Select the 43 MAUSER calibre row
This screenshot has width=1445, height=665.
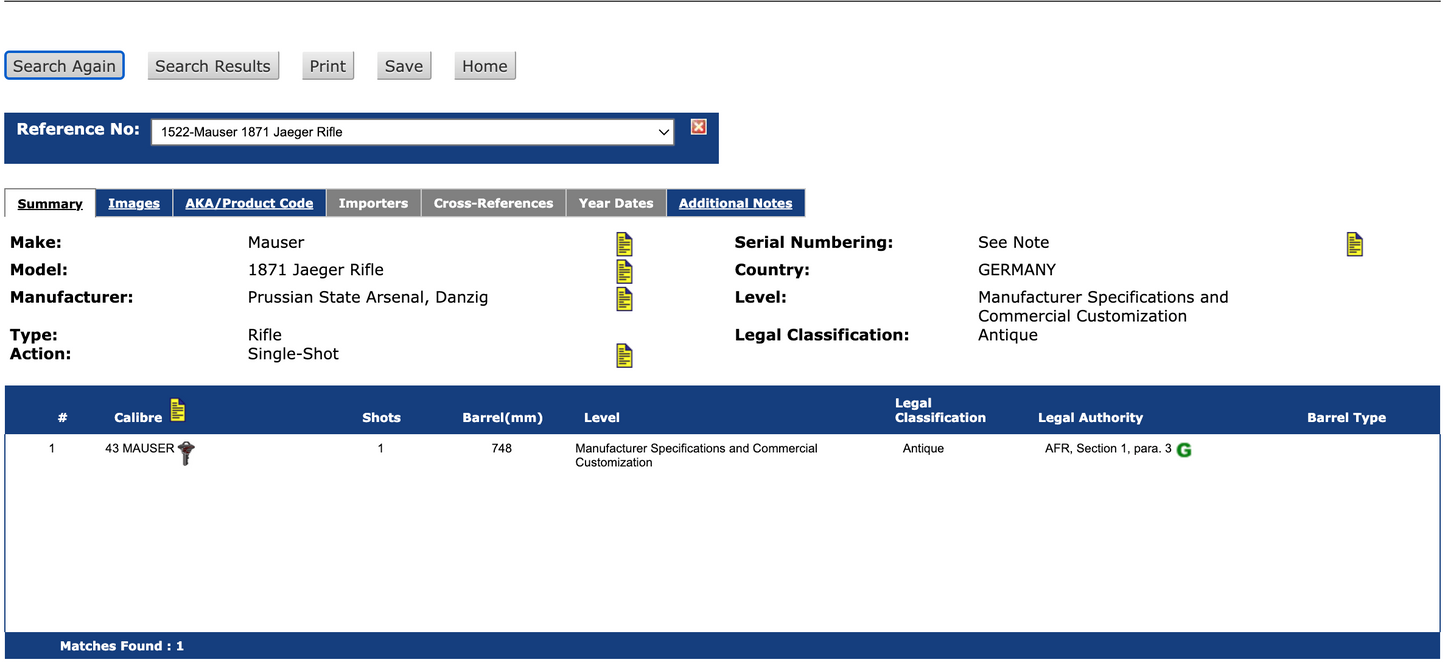pos(722,455)
